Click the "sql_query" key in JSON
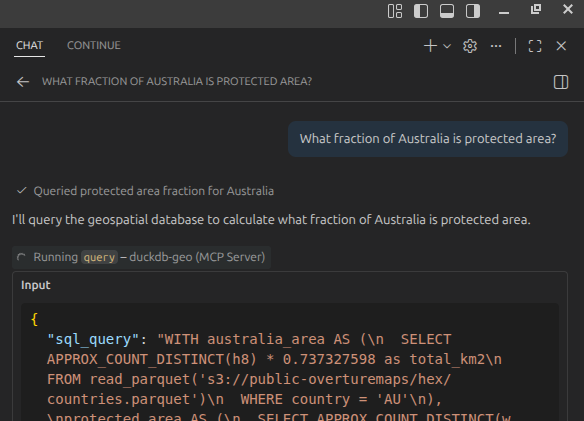The height and width of the screenshot is (421, 584). pos(93,339)
